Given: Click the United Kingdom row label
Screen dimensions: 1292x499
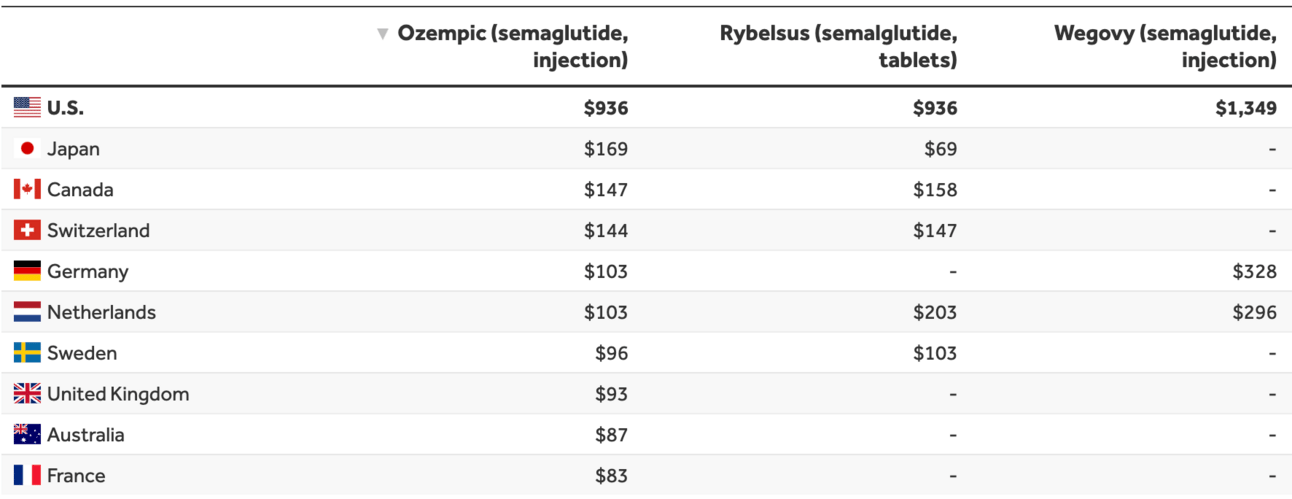Looking at the screenshot, I should [118, 394].
